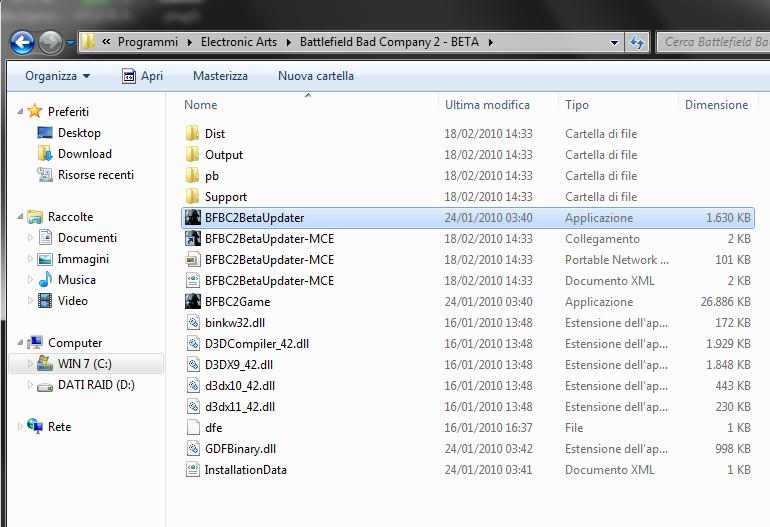Expand the arrow after Electronic Arts breadcrumb
Viewport: 770px width, 527px height.
click(x=289, y=42)
